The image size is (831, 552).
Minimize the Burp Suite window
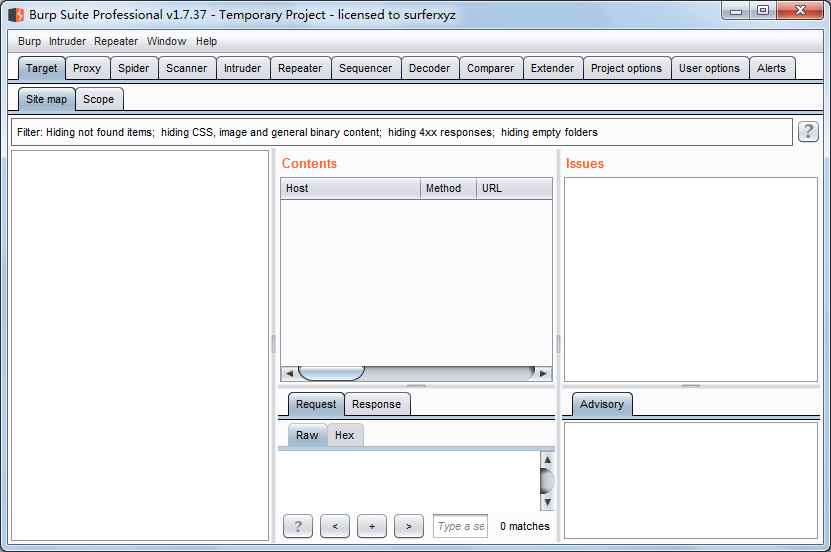point(736,11)
